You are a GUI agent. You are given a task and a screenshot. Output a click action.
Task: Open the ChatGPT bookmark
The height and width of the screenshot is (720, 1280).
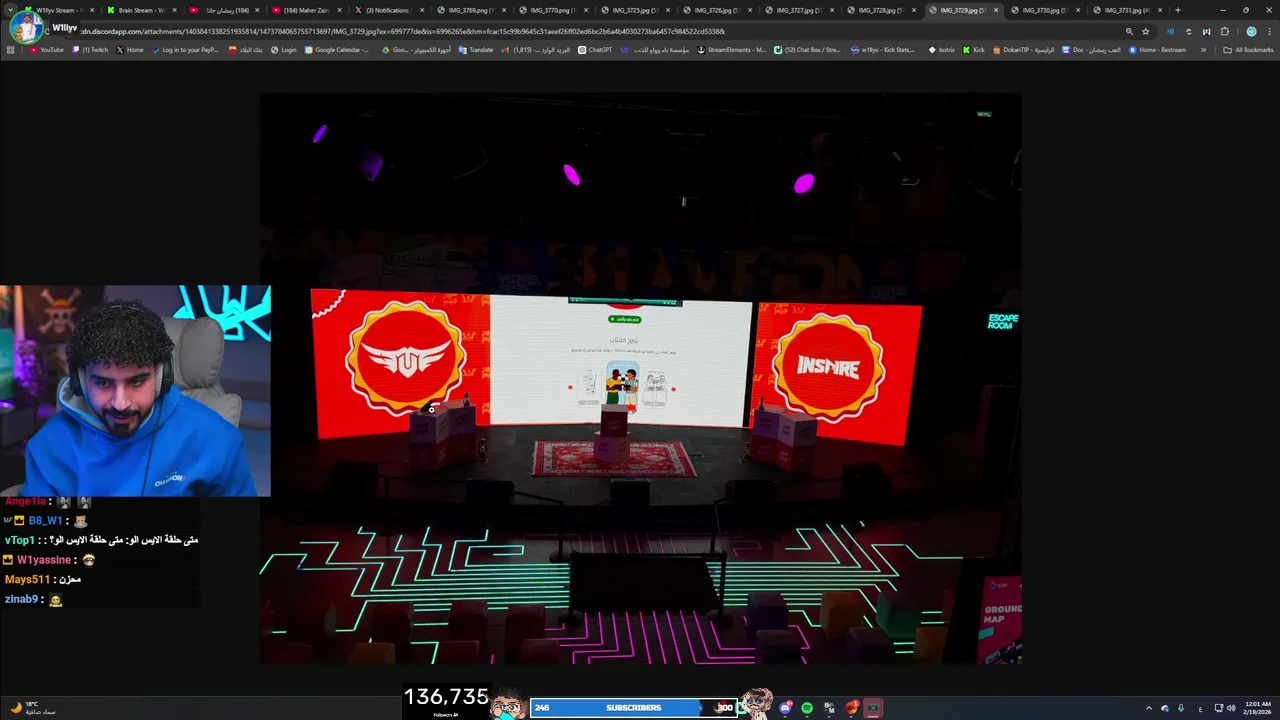click(595, 50)
